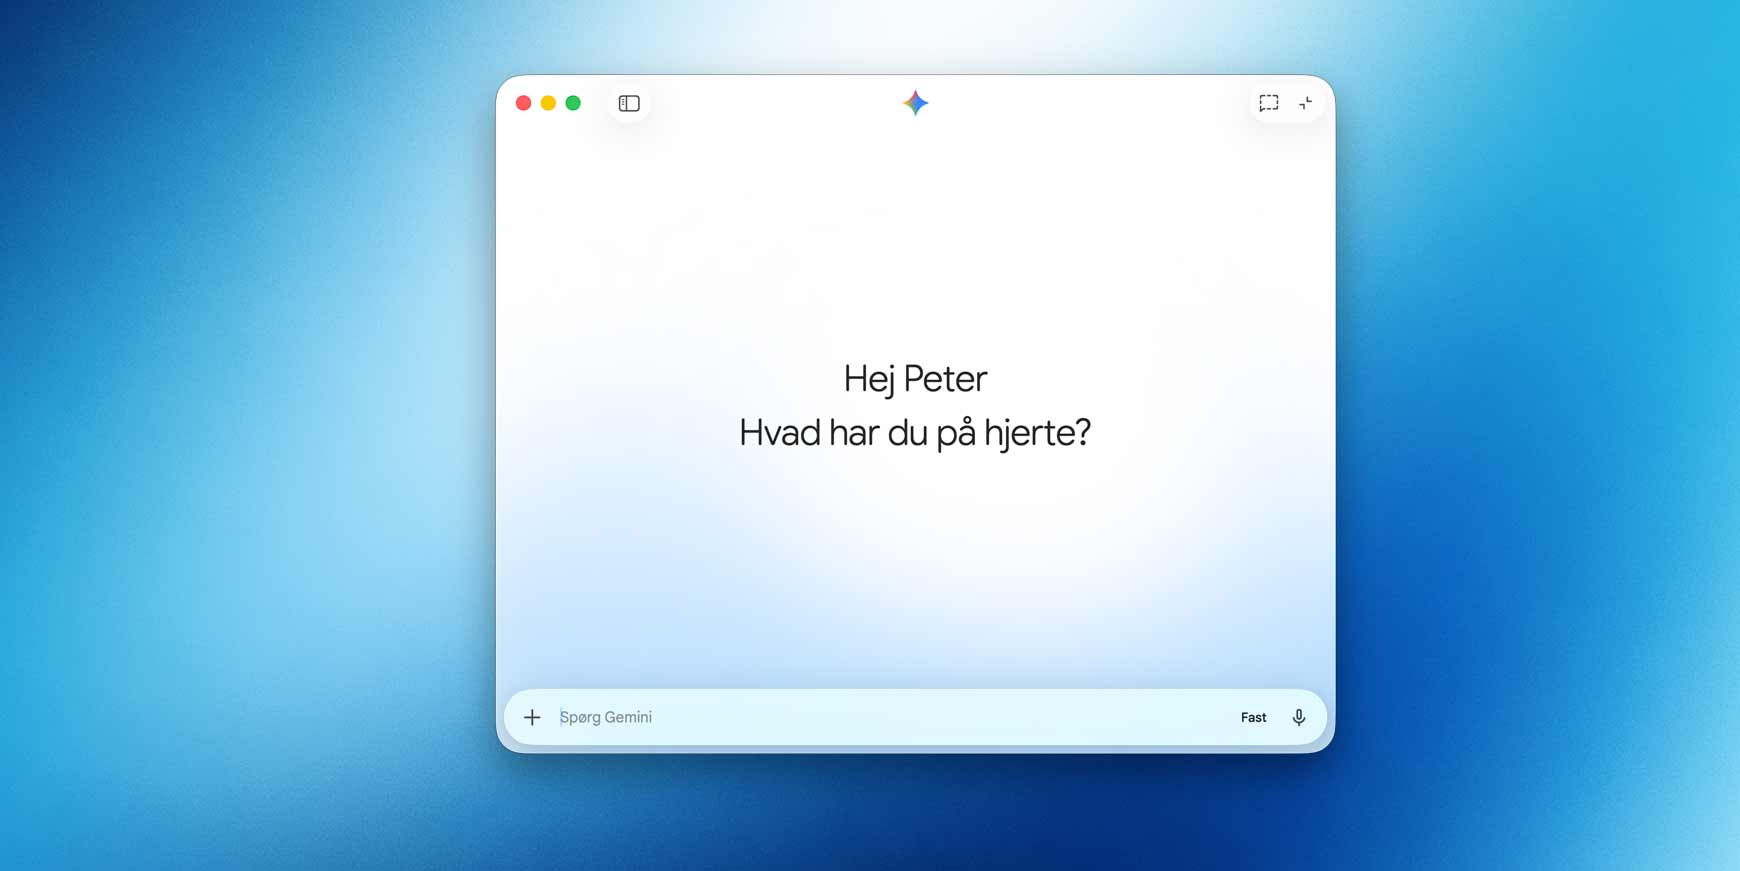Start voice input with the microphone icon
1740x871 pixels.
1298,717
